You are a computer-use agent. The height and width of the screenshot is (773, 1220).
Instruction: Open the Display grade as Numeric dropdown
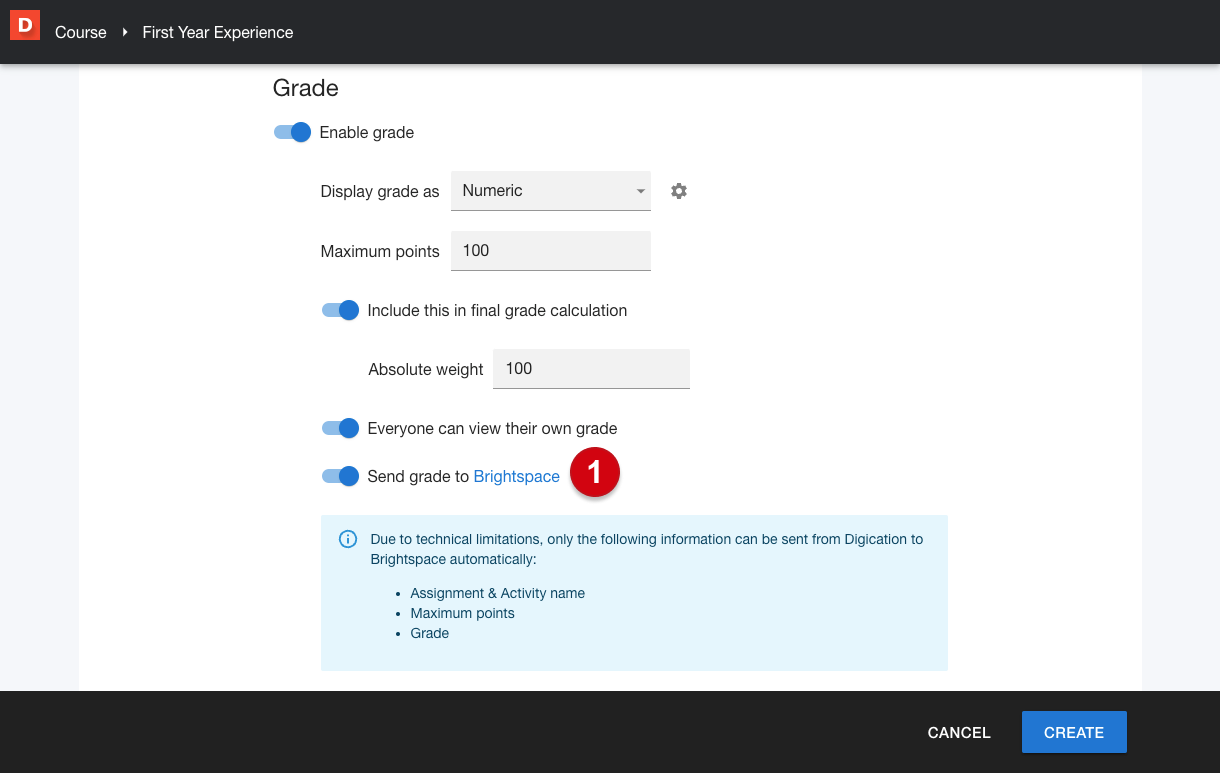click(x=551, y=191)
